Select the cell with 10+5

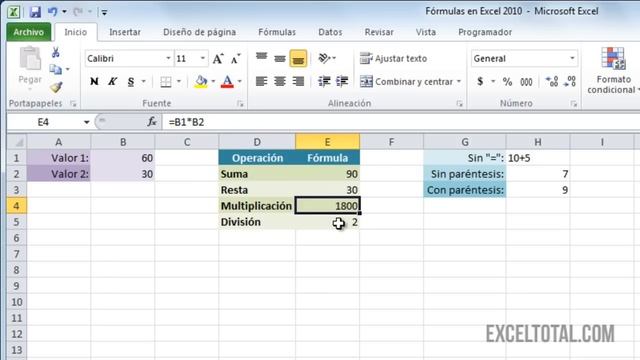point(538,158)
